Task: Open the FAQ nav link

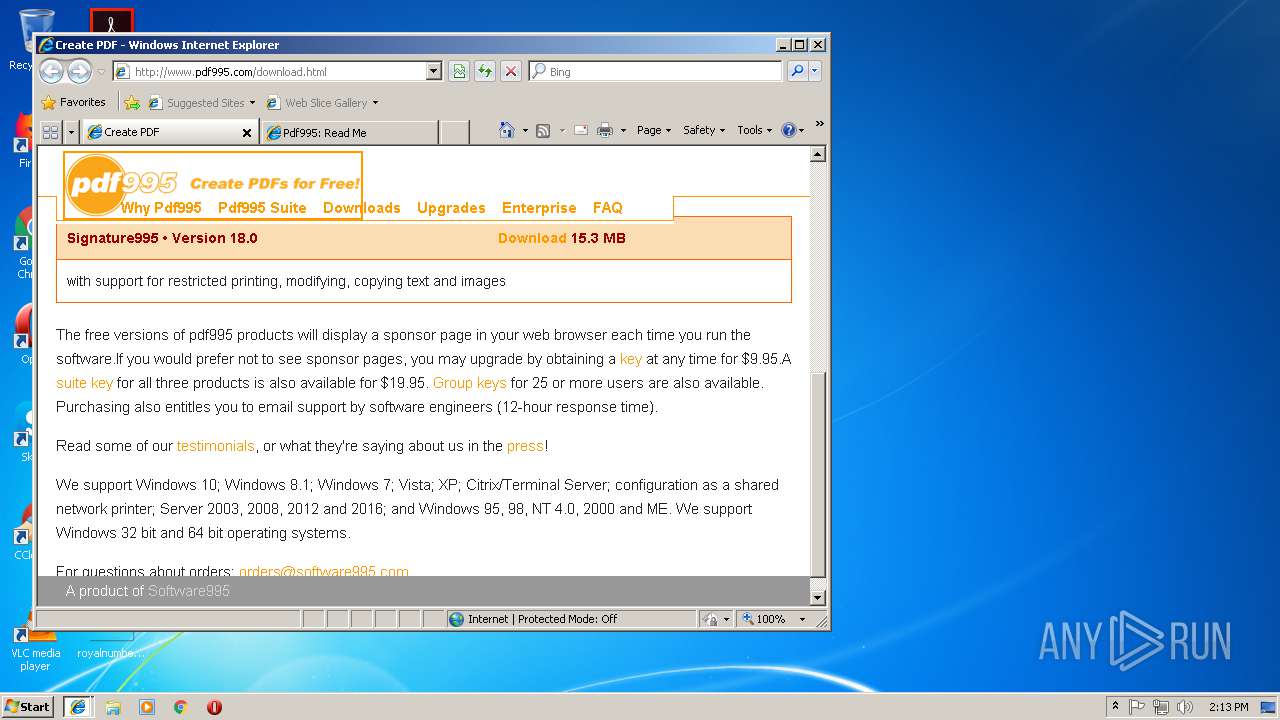Action: pyautogui.click(x=608, y=208)
